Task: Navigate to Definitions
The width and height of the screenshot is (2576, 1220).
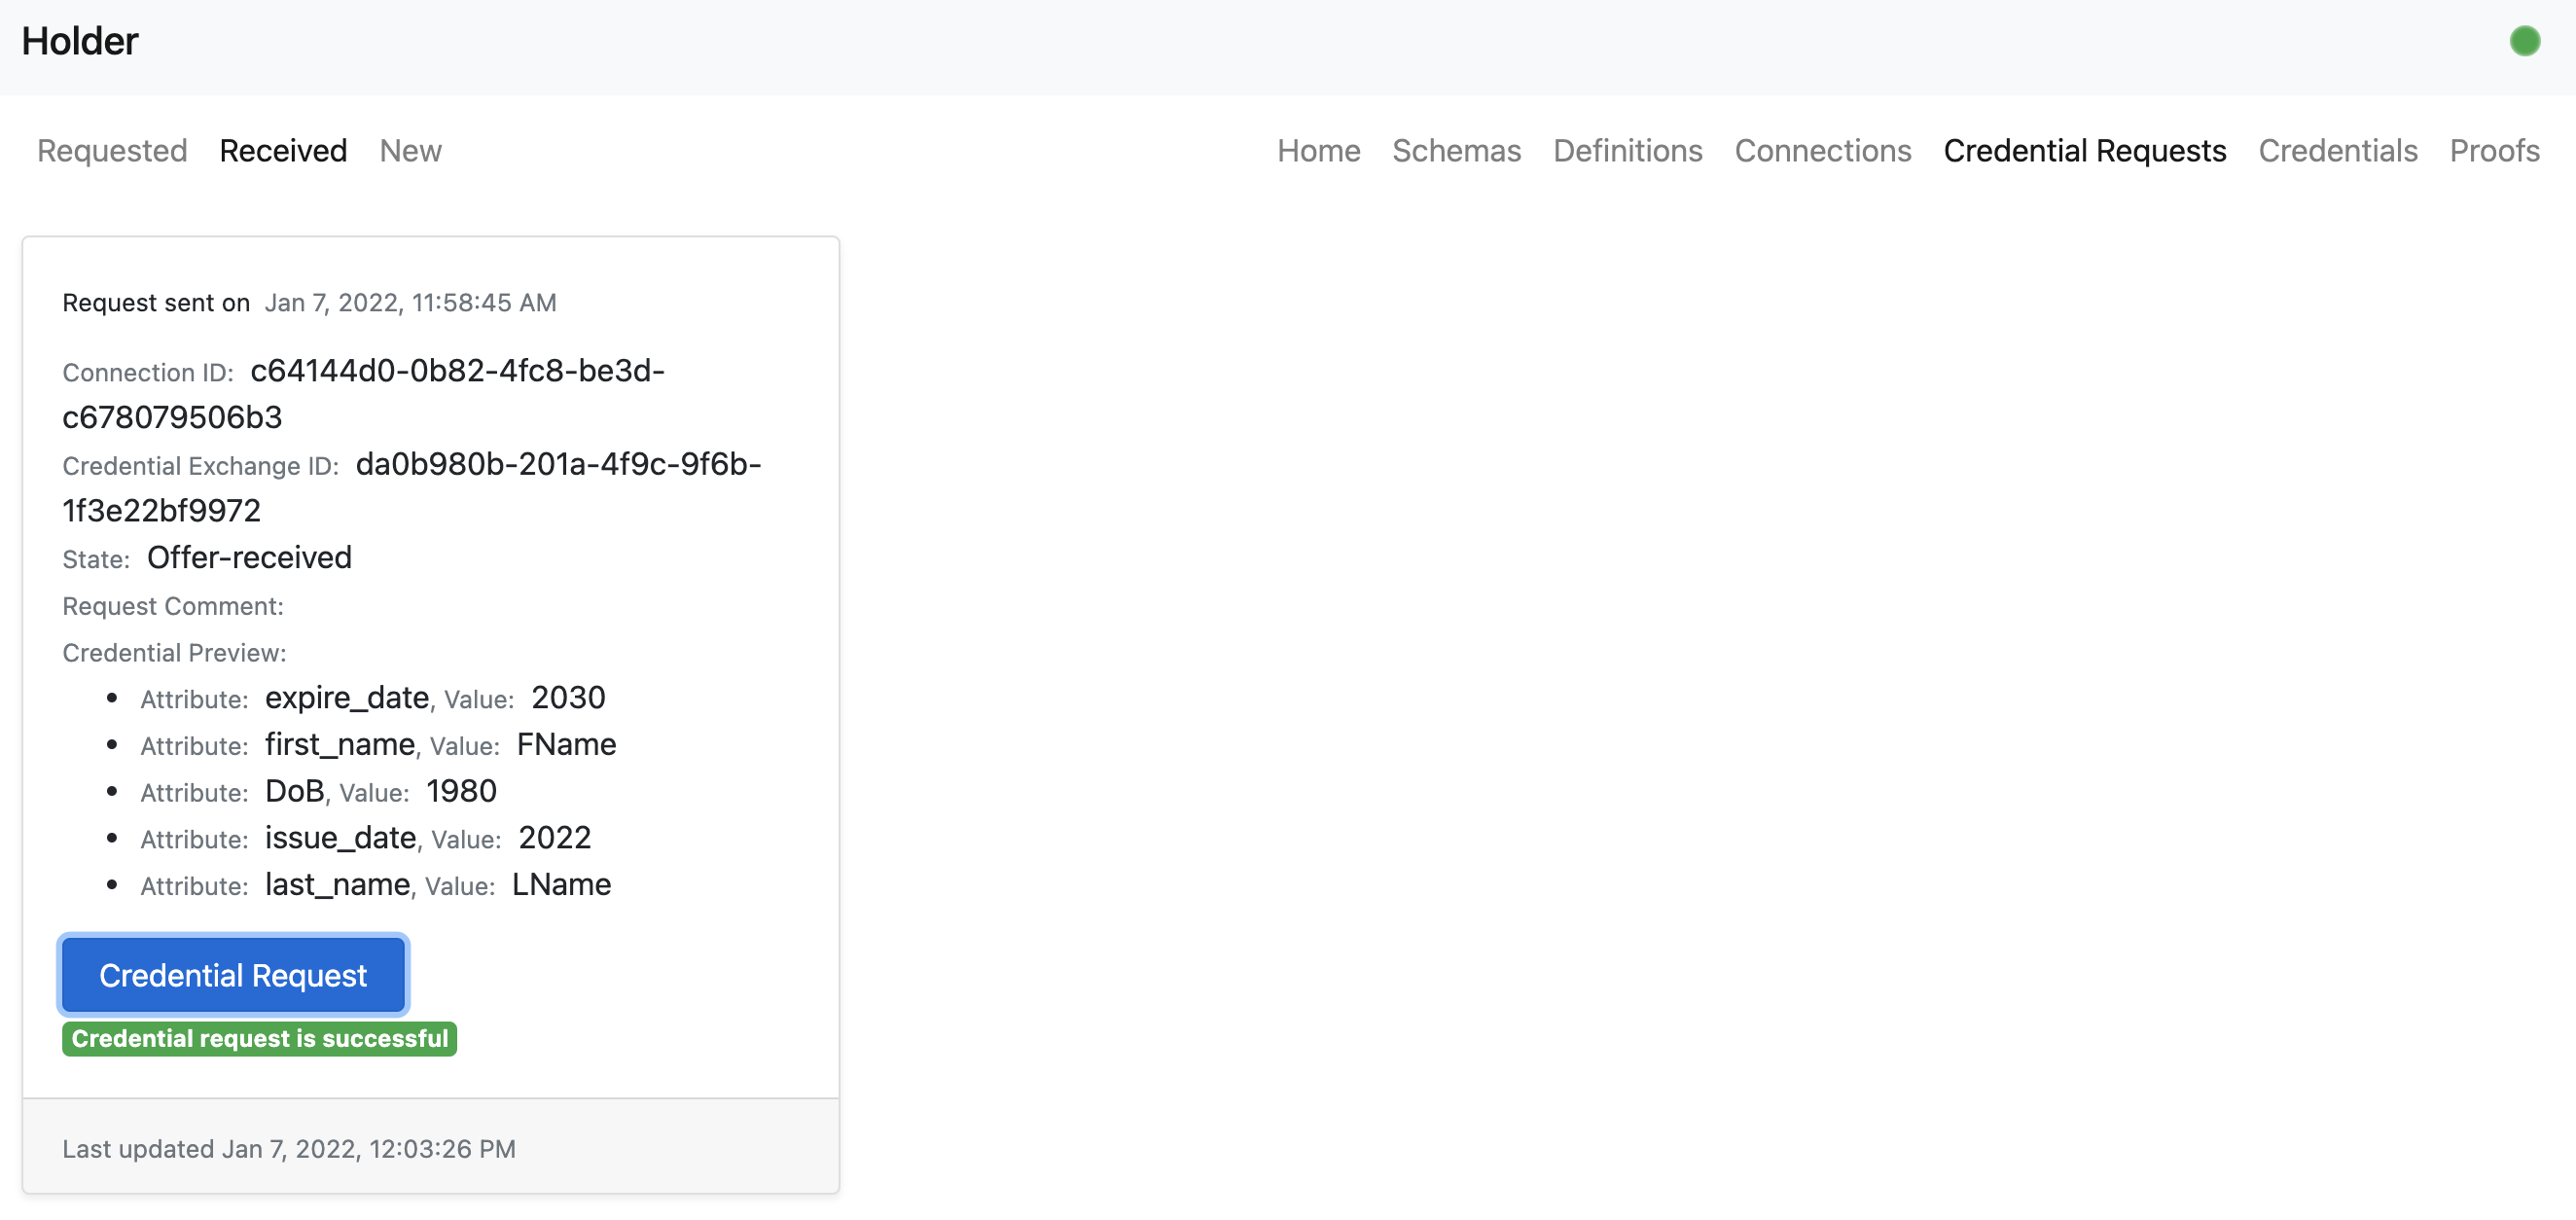Action: pos(1627,151)
